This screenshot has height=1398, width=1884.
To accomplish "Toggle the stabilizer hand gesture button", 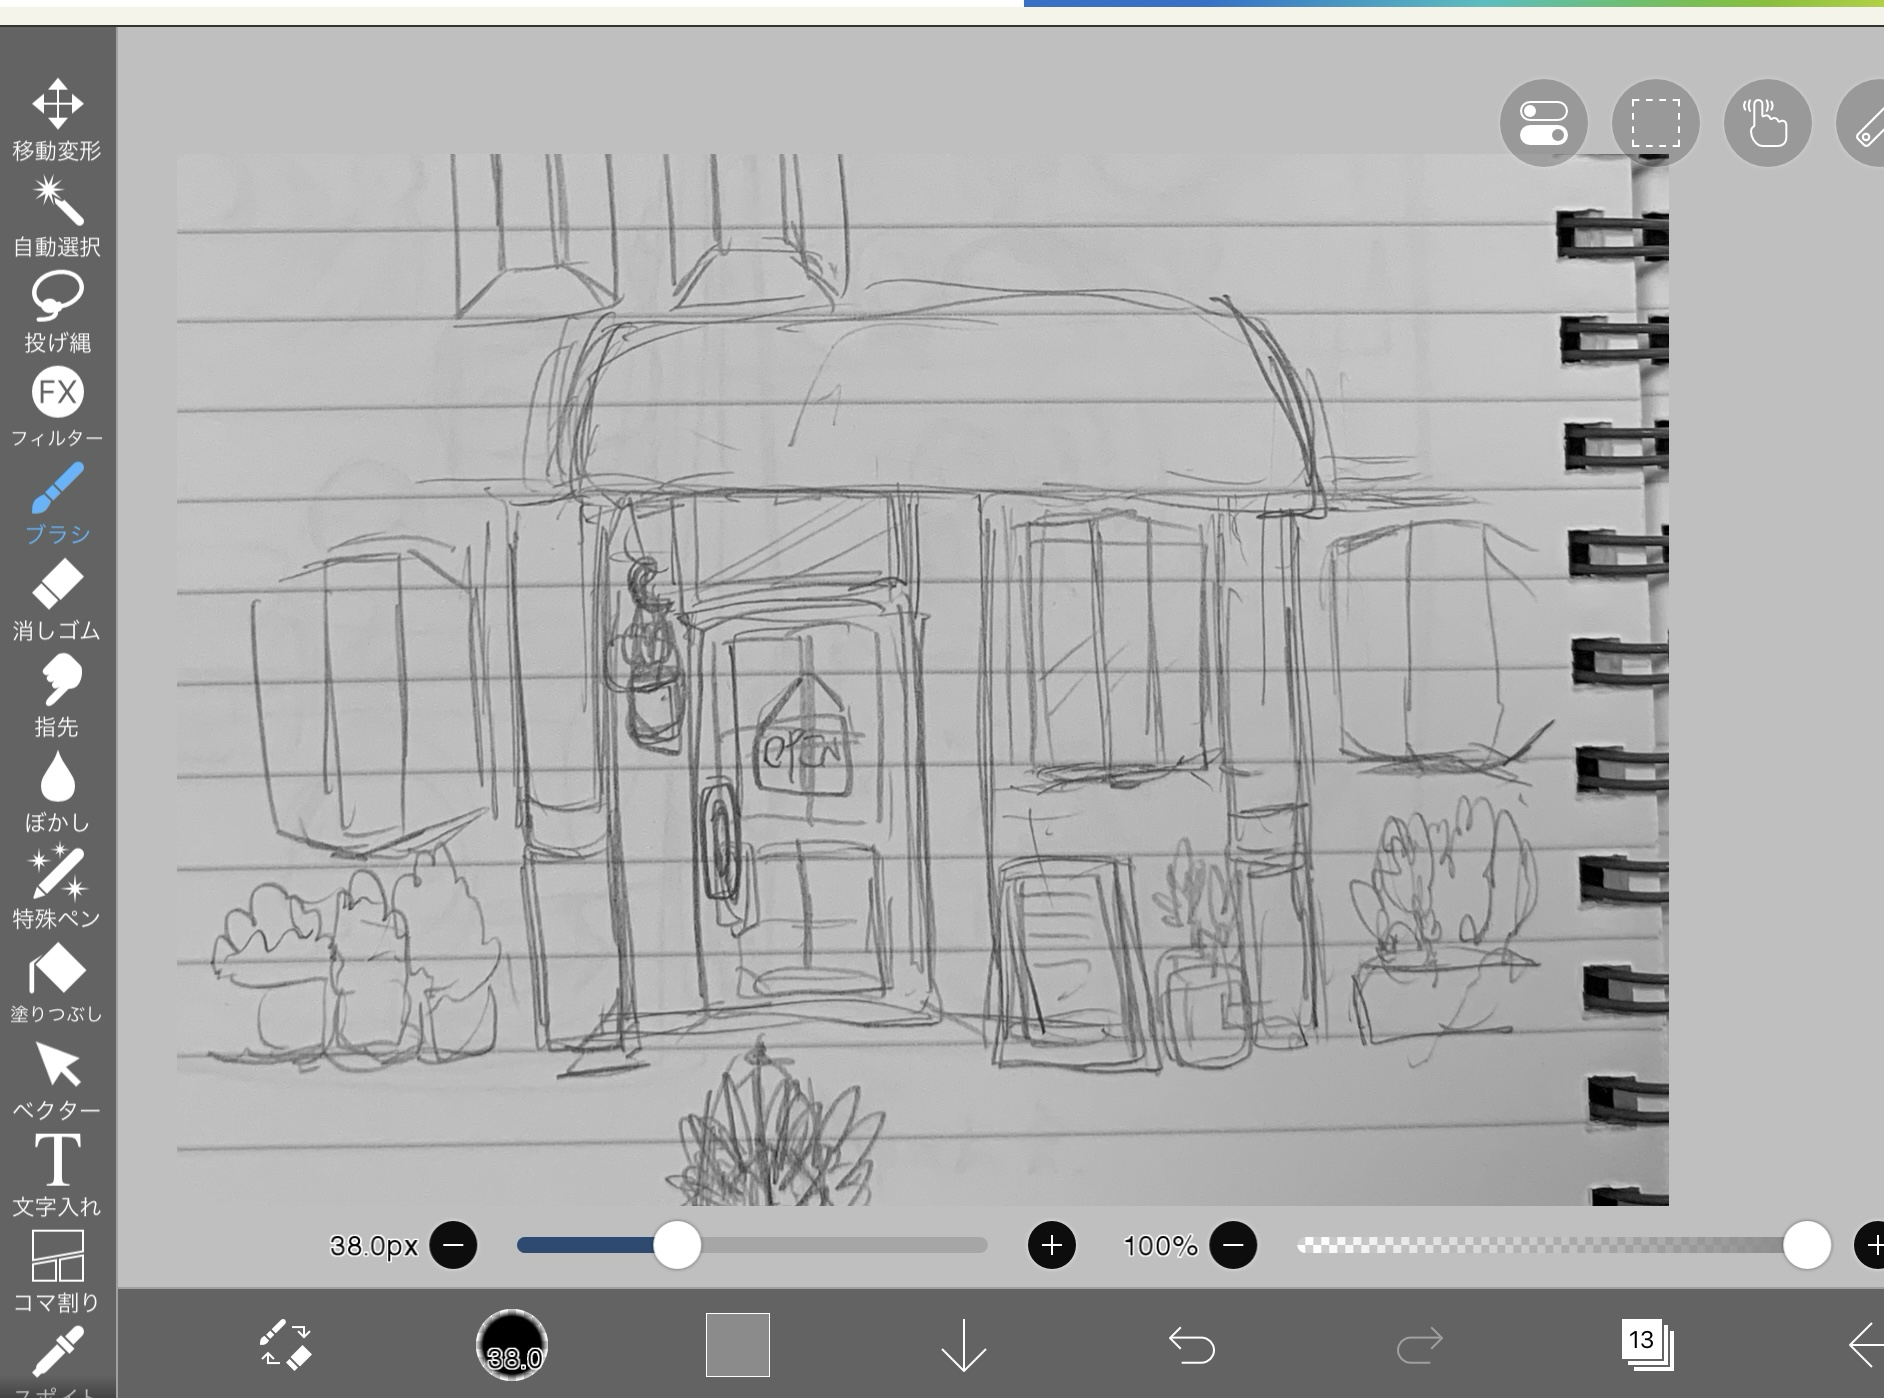I will click(1767, 123).
